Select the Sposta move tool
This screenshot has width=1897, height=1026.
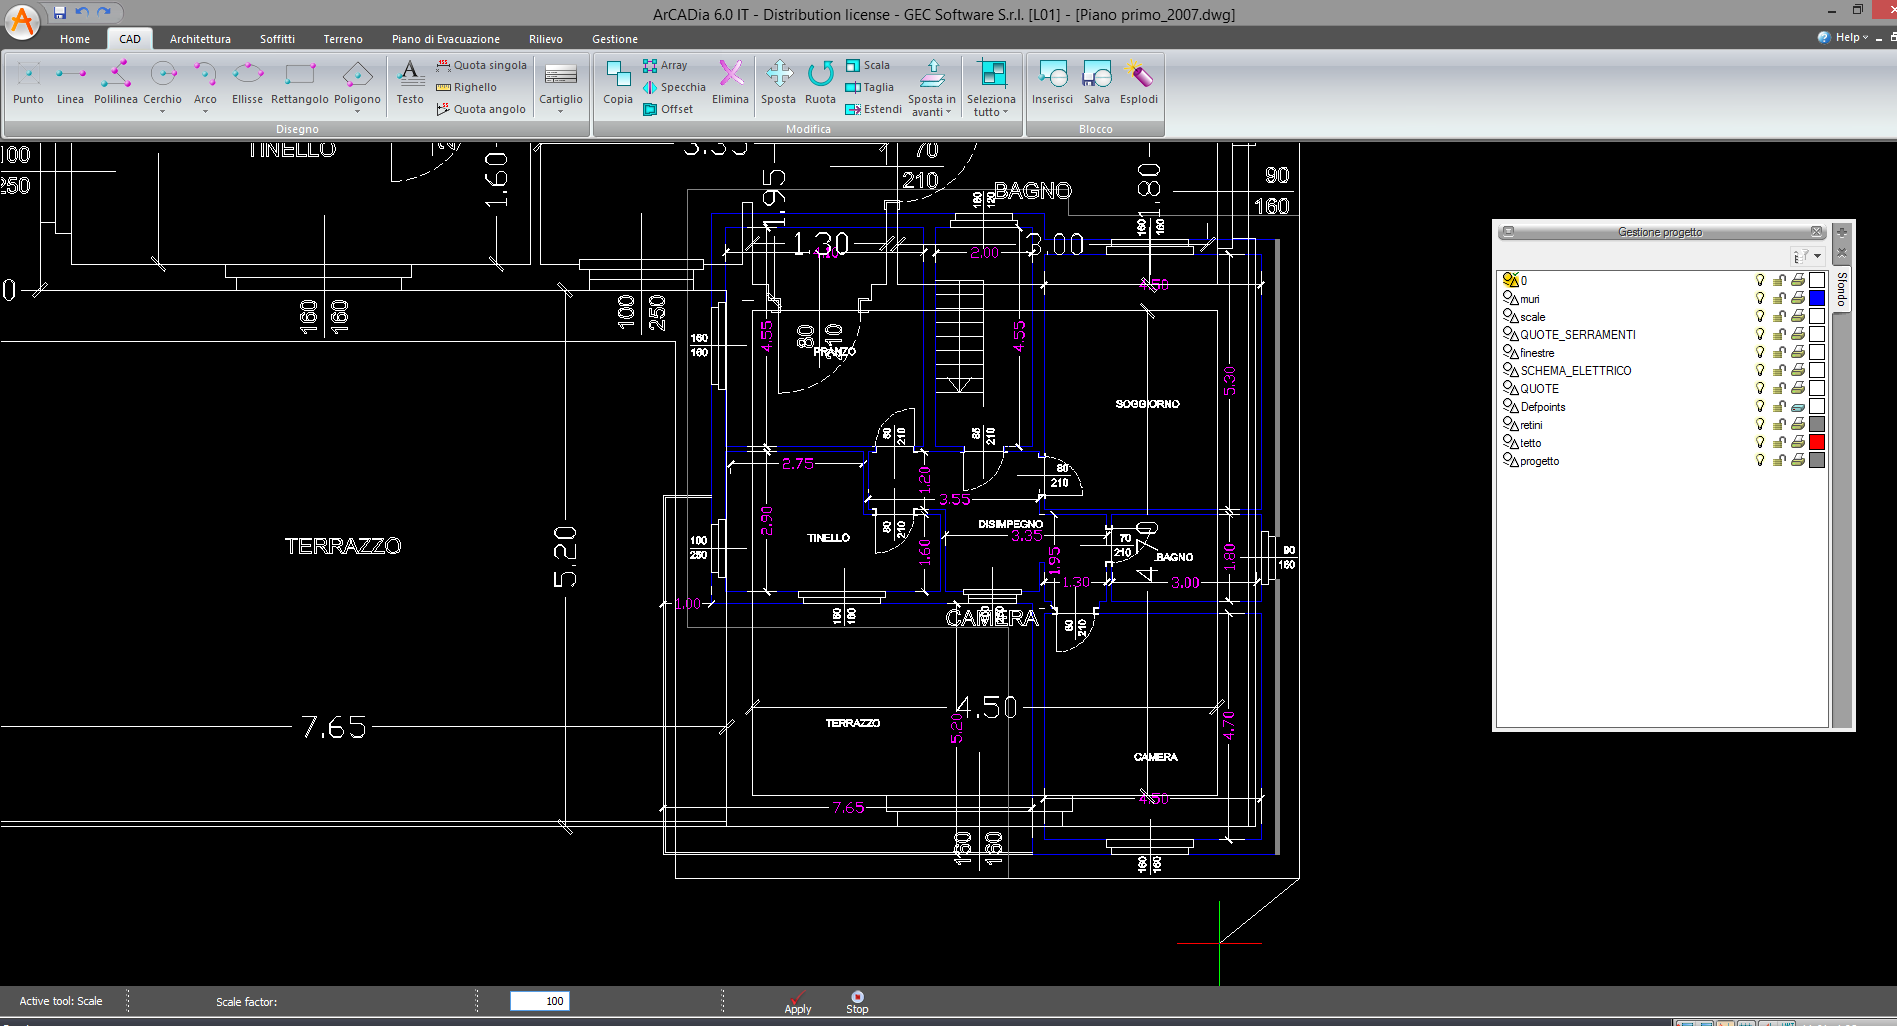click(x=778, y=82)
